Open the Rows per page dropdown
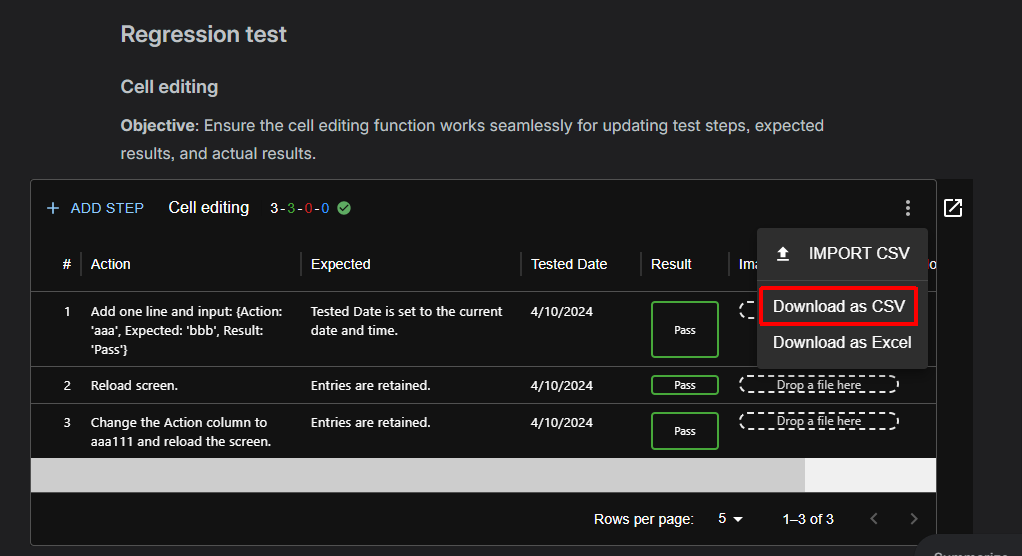This screenshot has height=556, width=1022. (731, 519)
